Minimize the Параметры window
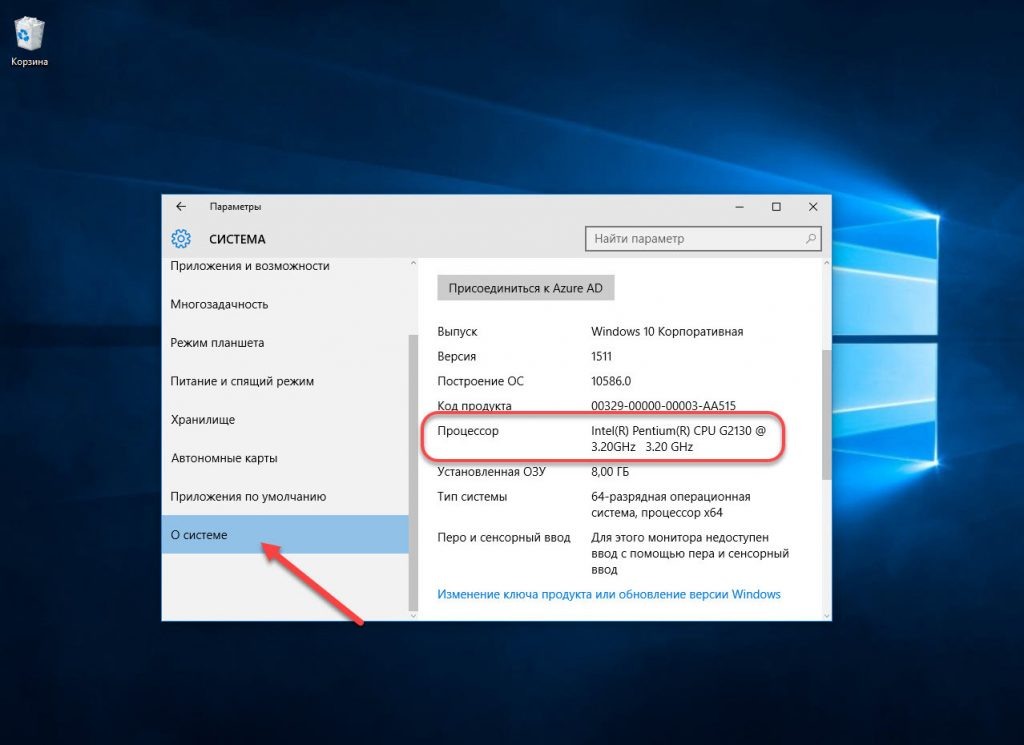1024x745 pixels. [x=739, y=206]
